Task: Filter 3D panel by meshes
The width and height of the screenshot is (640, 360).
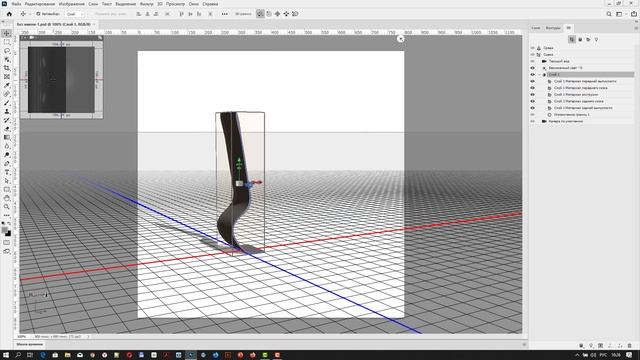Action: (x=580, y=40)
